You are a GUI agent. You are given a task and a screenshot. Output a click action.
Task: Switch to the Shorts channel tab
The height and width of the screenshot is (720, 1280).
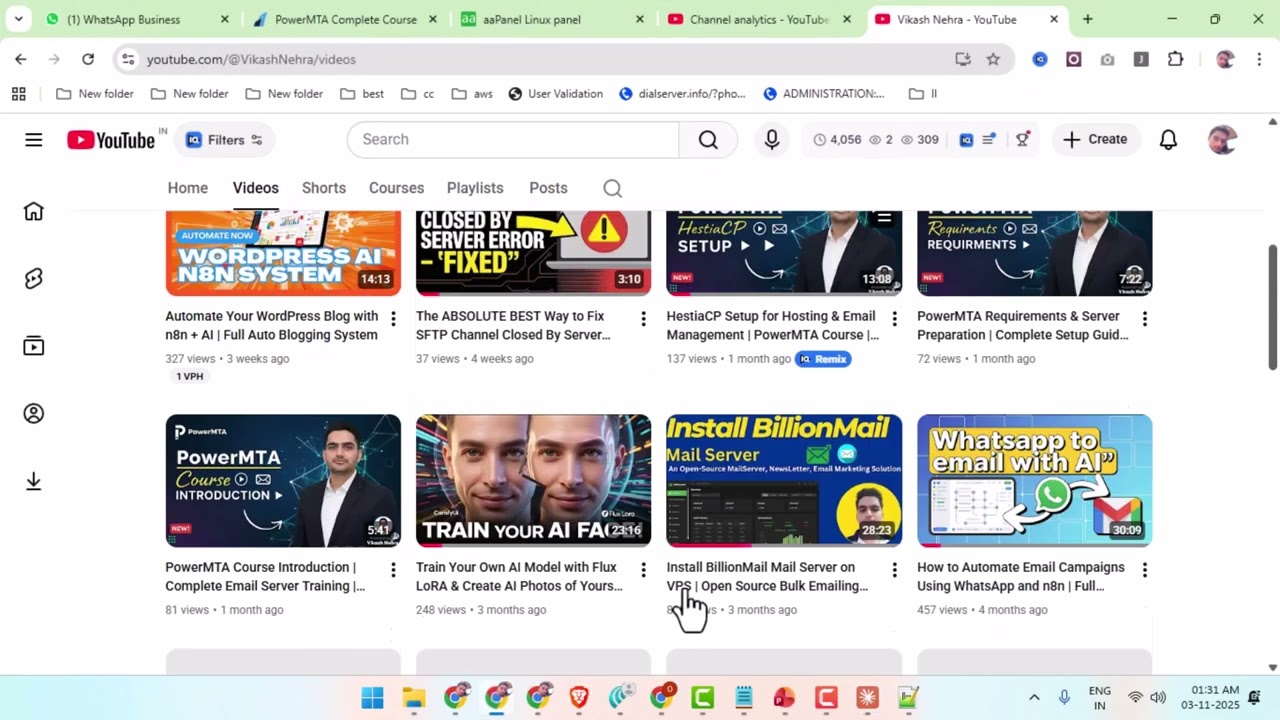(324, 188)
